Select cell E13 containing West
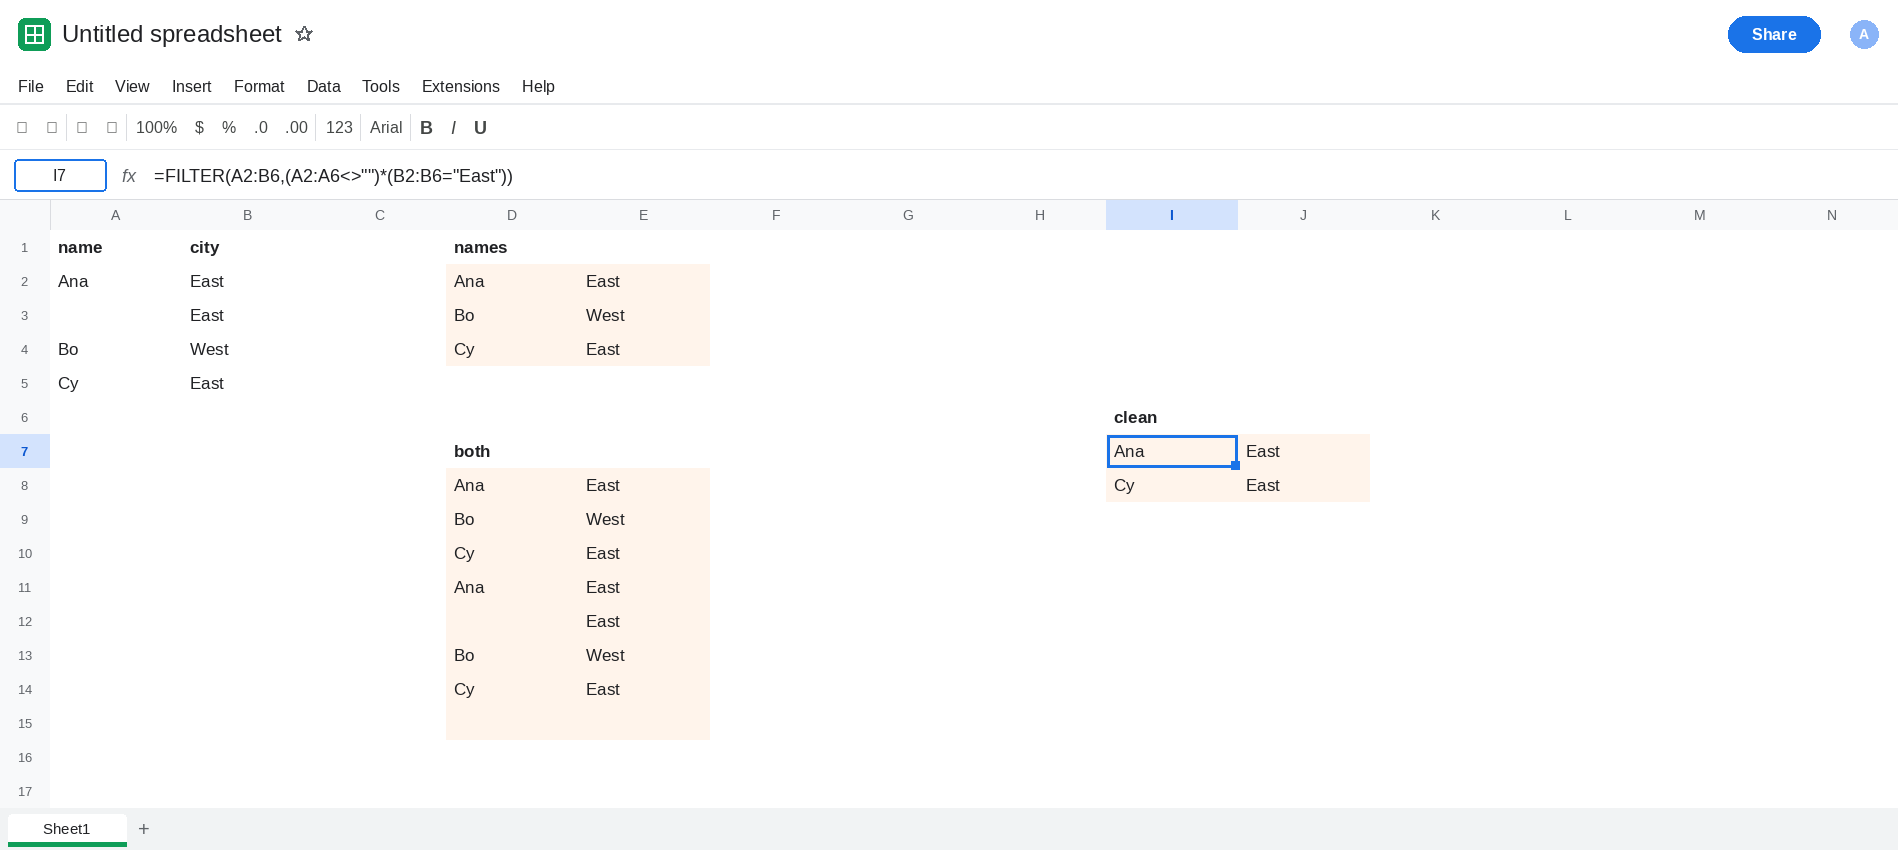This screenshot has height=850, width=1898. click(x=644, y=655)
